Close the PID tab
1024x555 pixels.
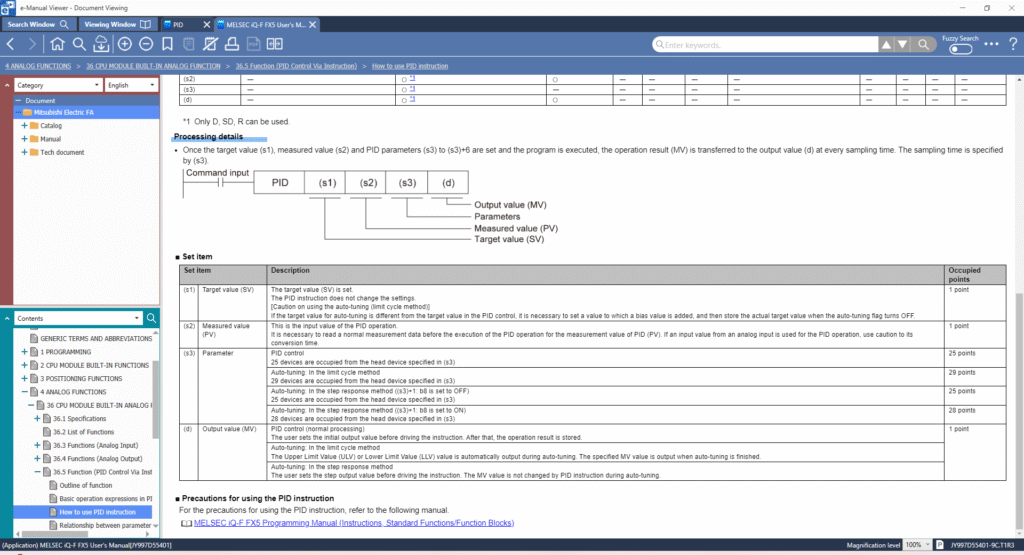206,25
